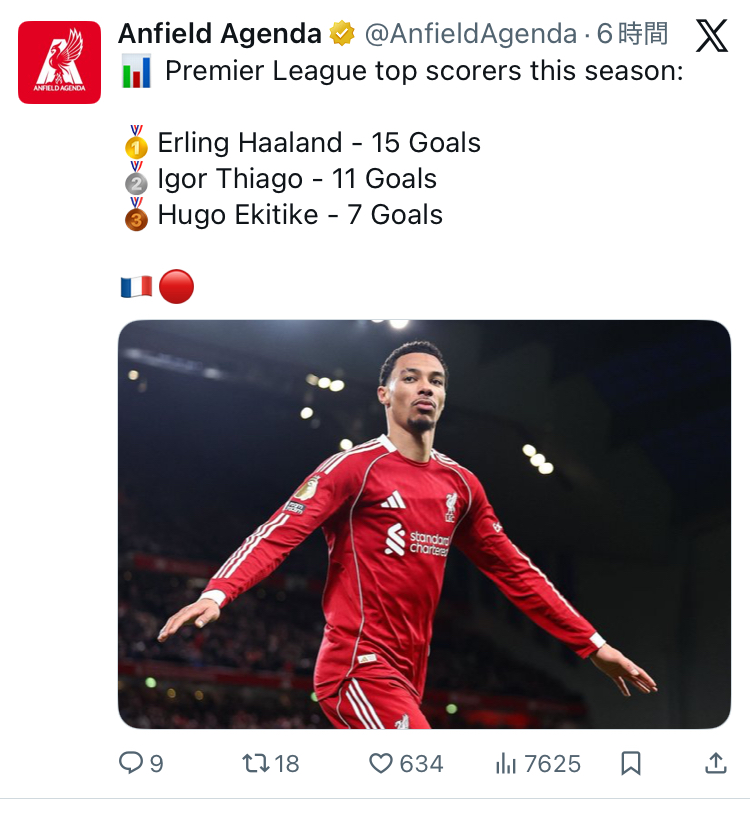Click the gold verified badge

343,34
